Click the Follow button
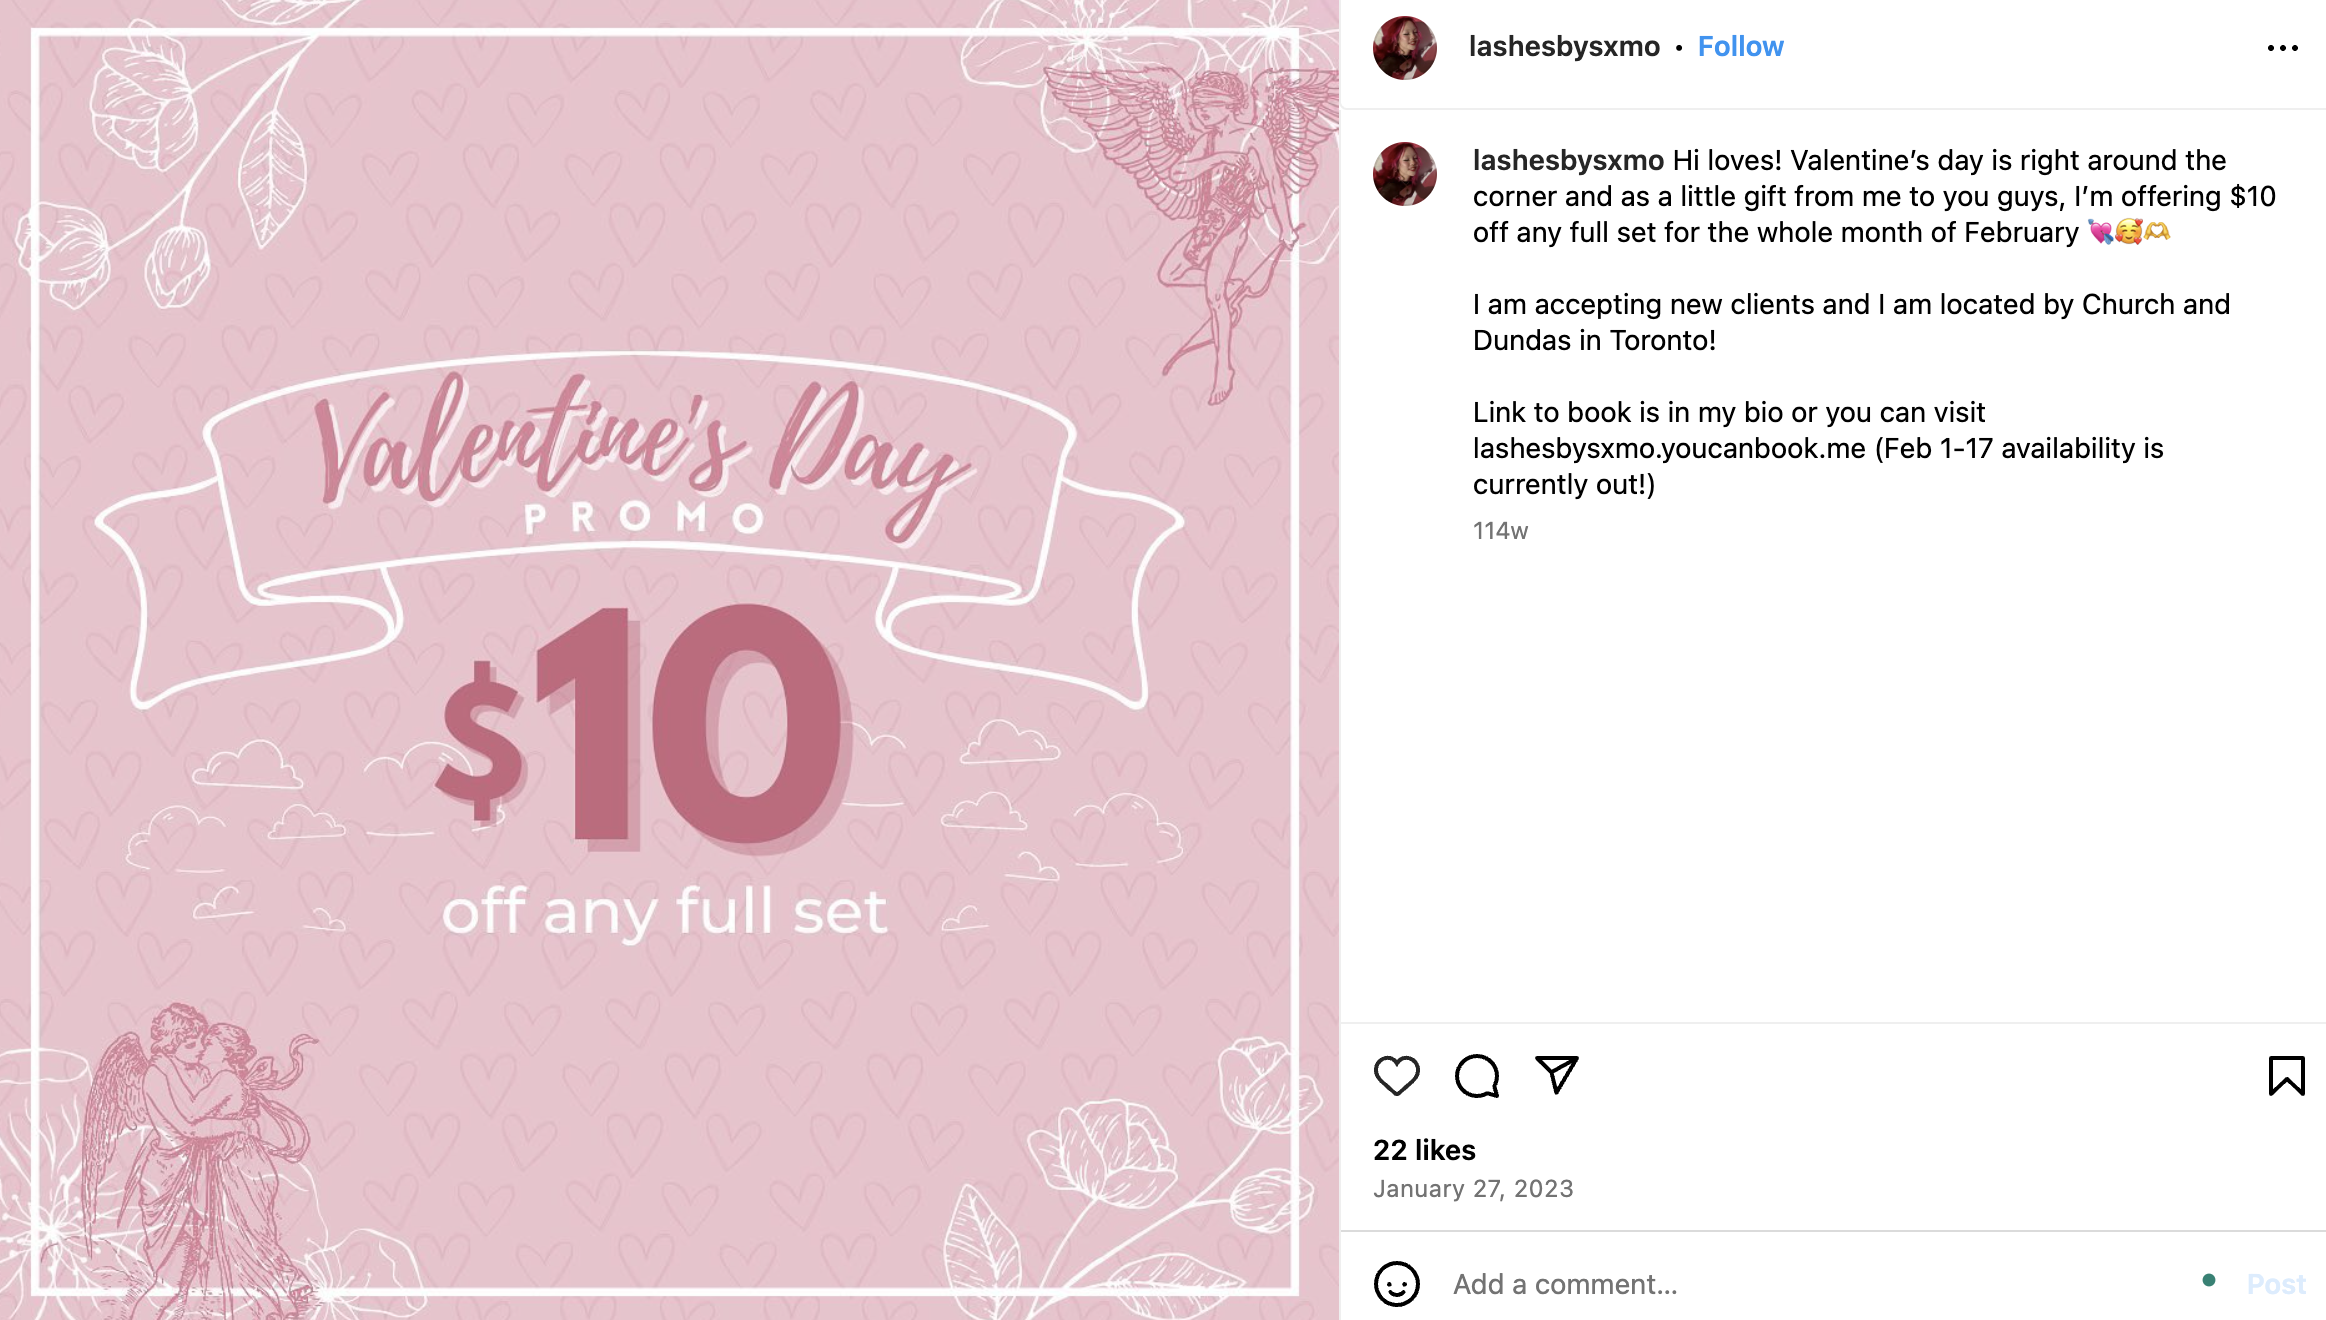2326x1320 pixels. click(x=1740, y=46)
